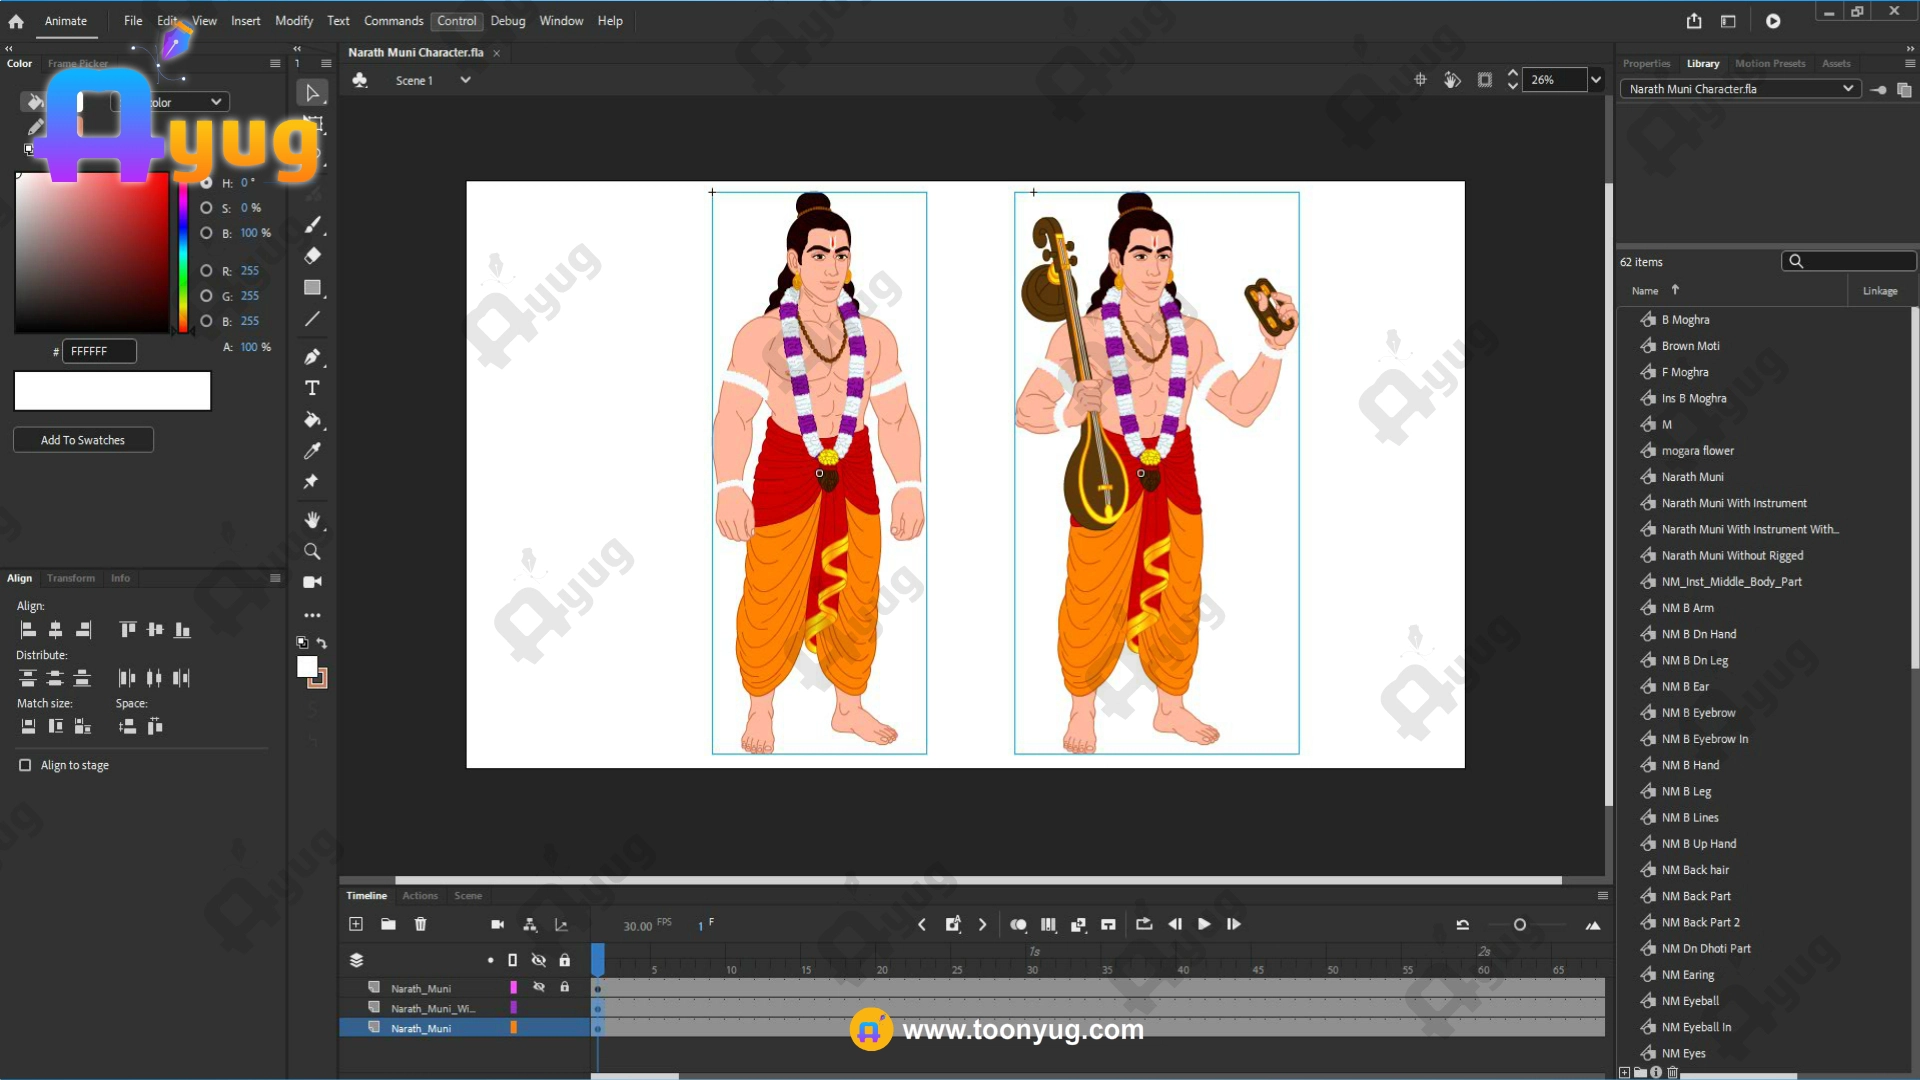Expand the Scene 1 dropdown
Screen dimensions: 1920x1080
(465, 80)
